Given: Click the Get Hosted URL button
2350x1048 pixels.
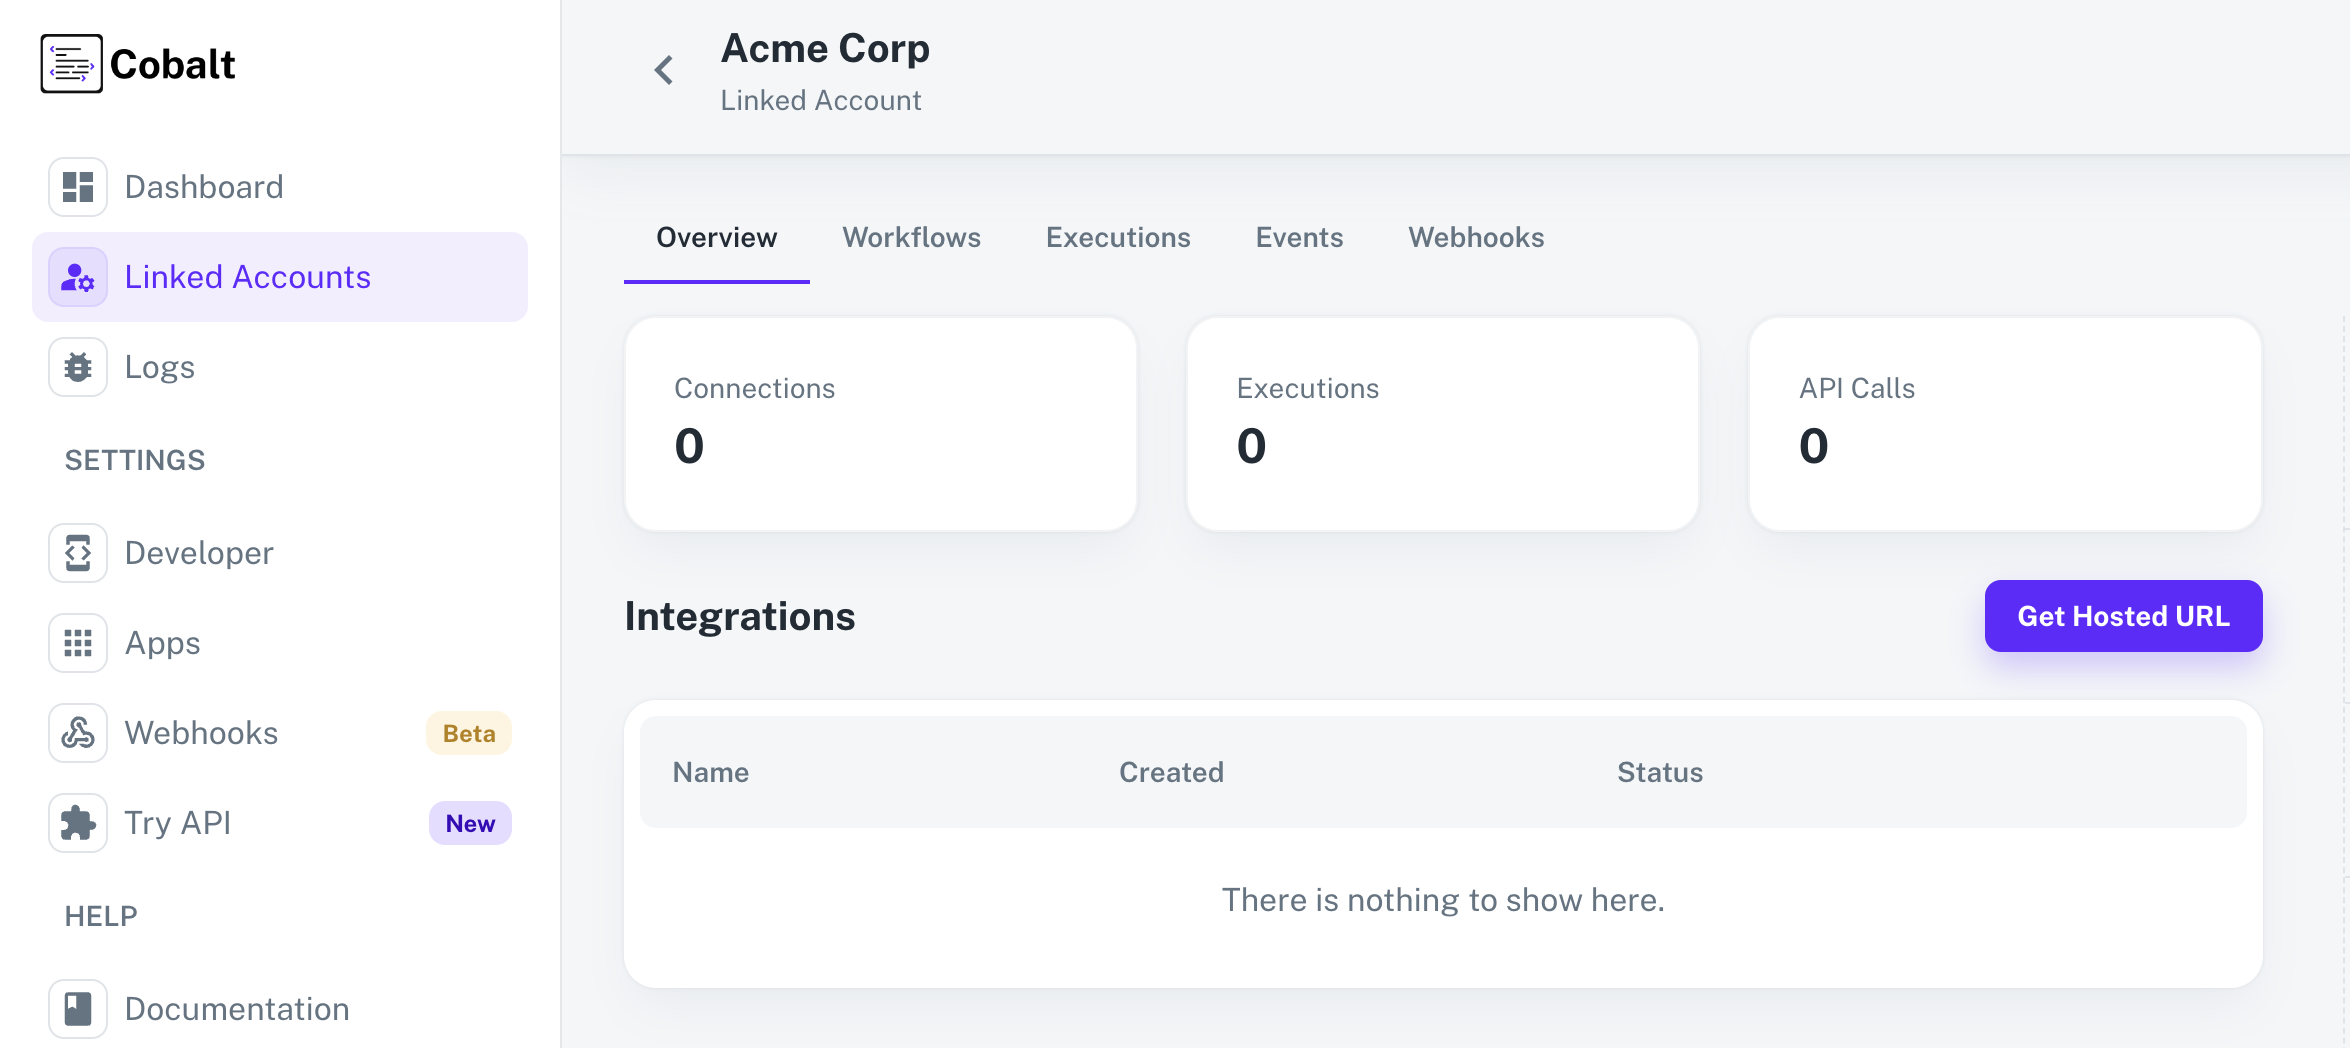Looking at the screenshot, I should 2123,615.
